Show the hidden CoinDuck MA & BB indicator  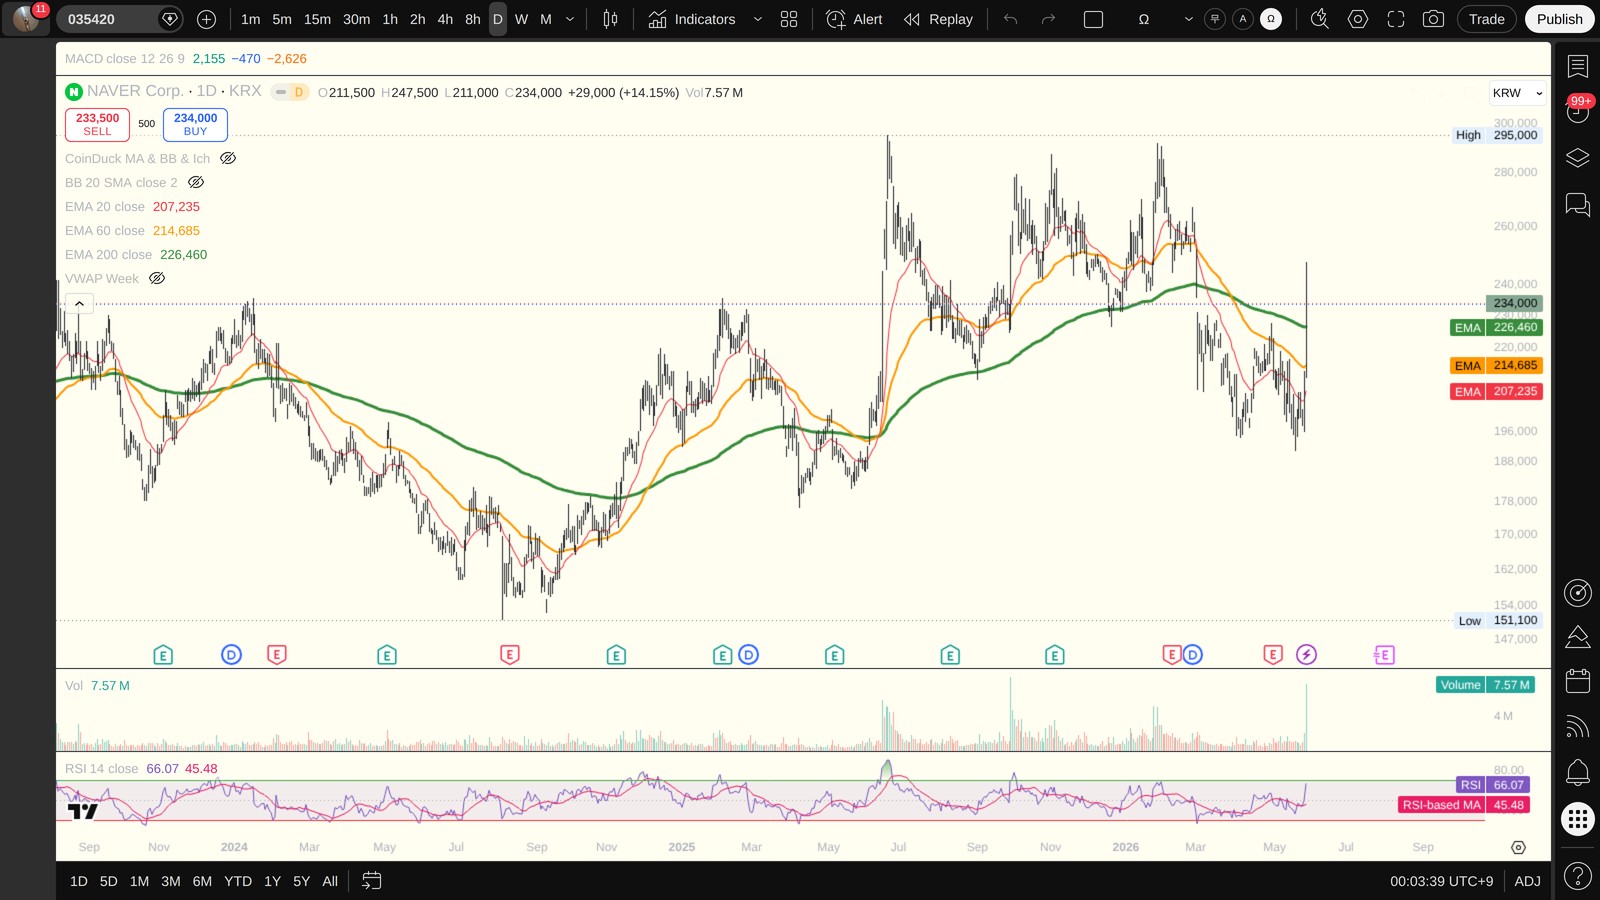tap(228, 158)
